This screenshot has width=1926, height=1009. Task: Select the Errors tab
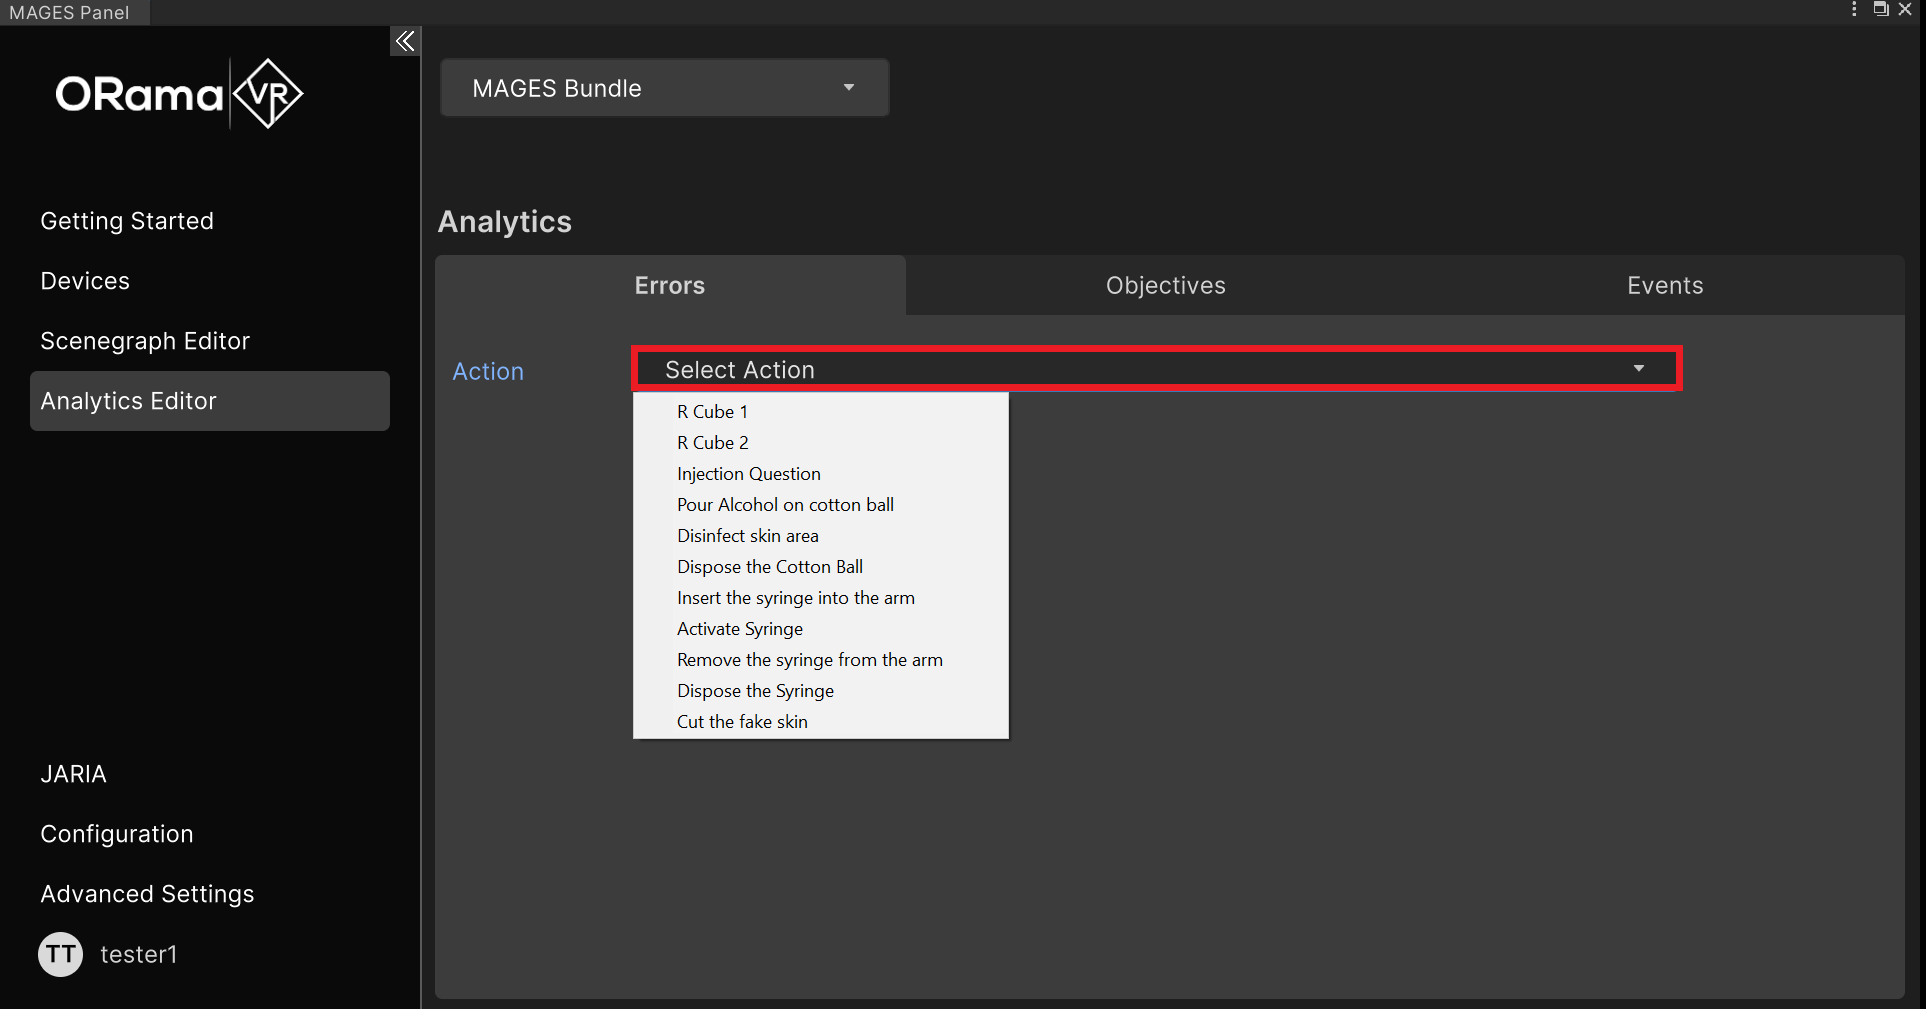pos(668,285)
